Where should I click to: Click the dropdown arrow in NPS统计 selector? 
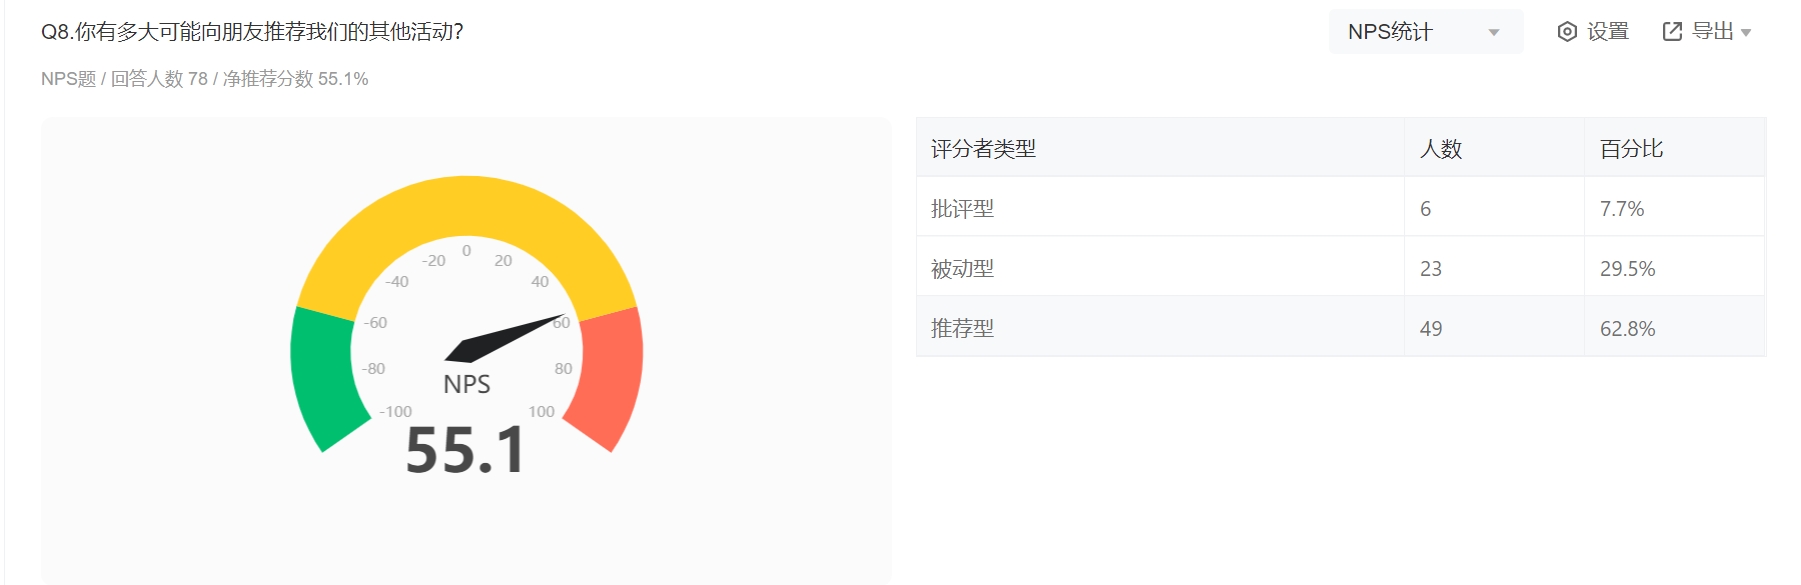(x=1494, y=33)
